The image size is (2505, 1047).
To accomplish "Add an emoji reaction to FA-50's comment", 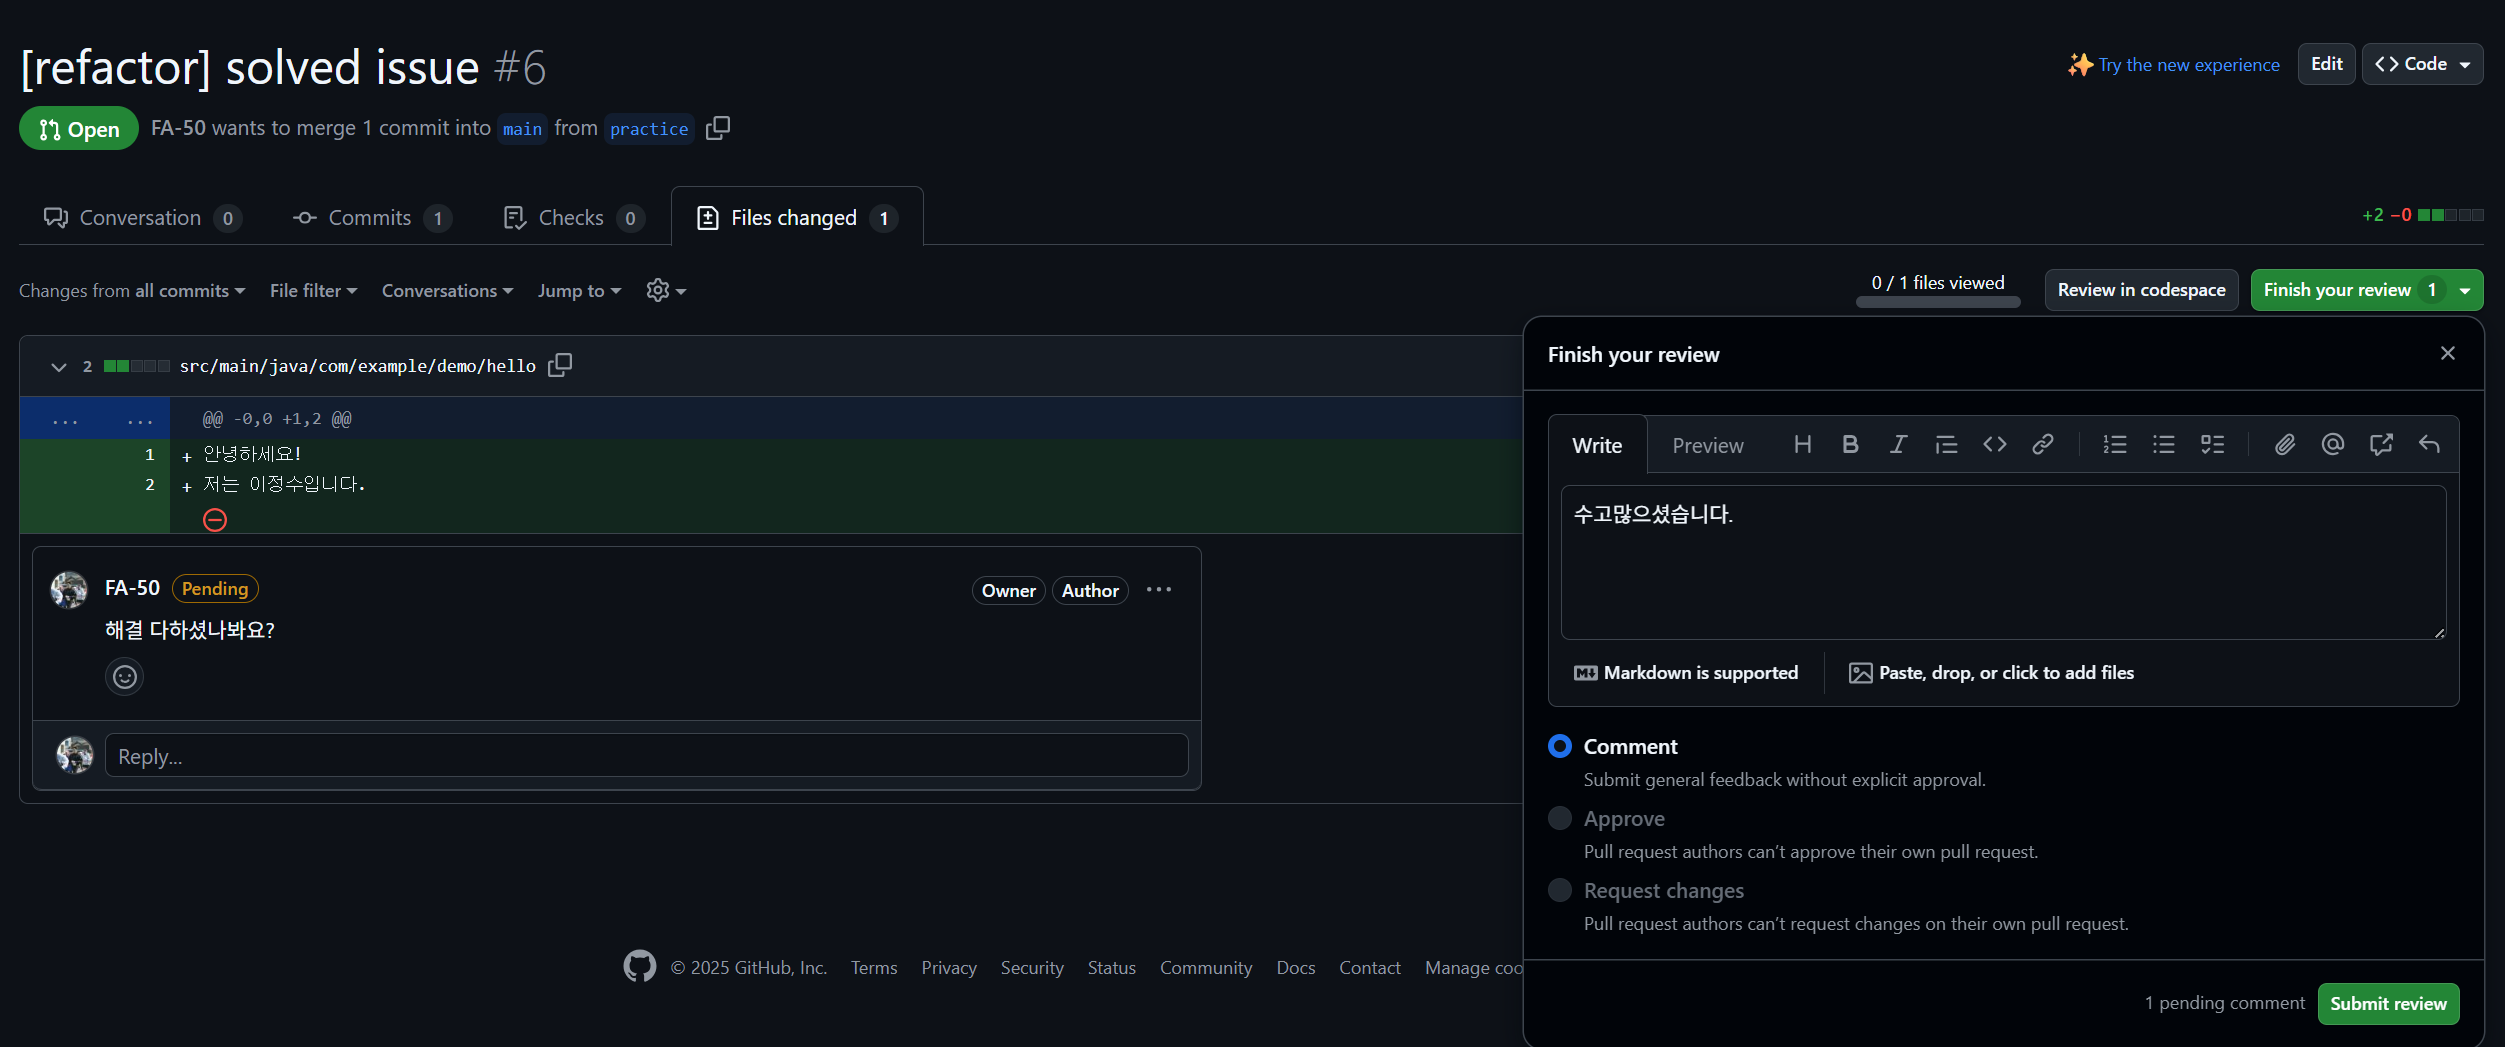I will click(x=125, y=677).
